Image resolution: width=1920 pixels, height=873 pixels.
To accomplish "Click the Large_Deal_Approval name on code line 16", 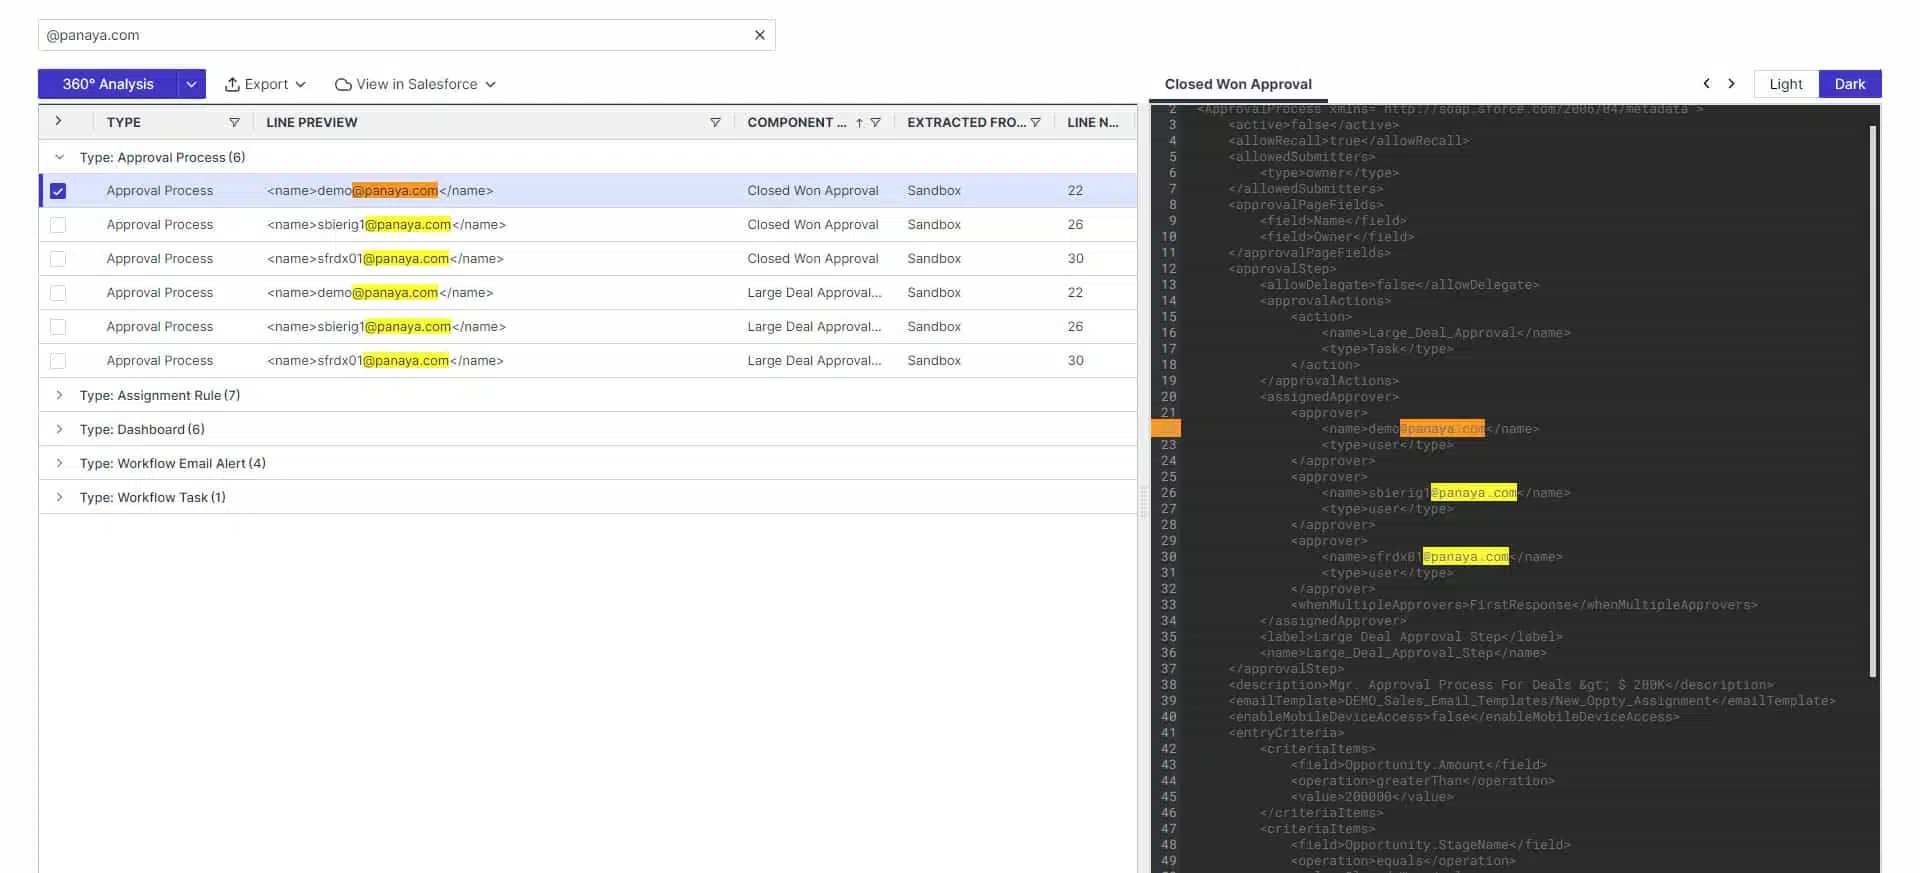I will (x=1442, y=333).
